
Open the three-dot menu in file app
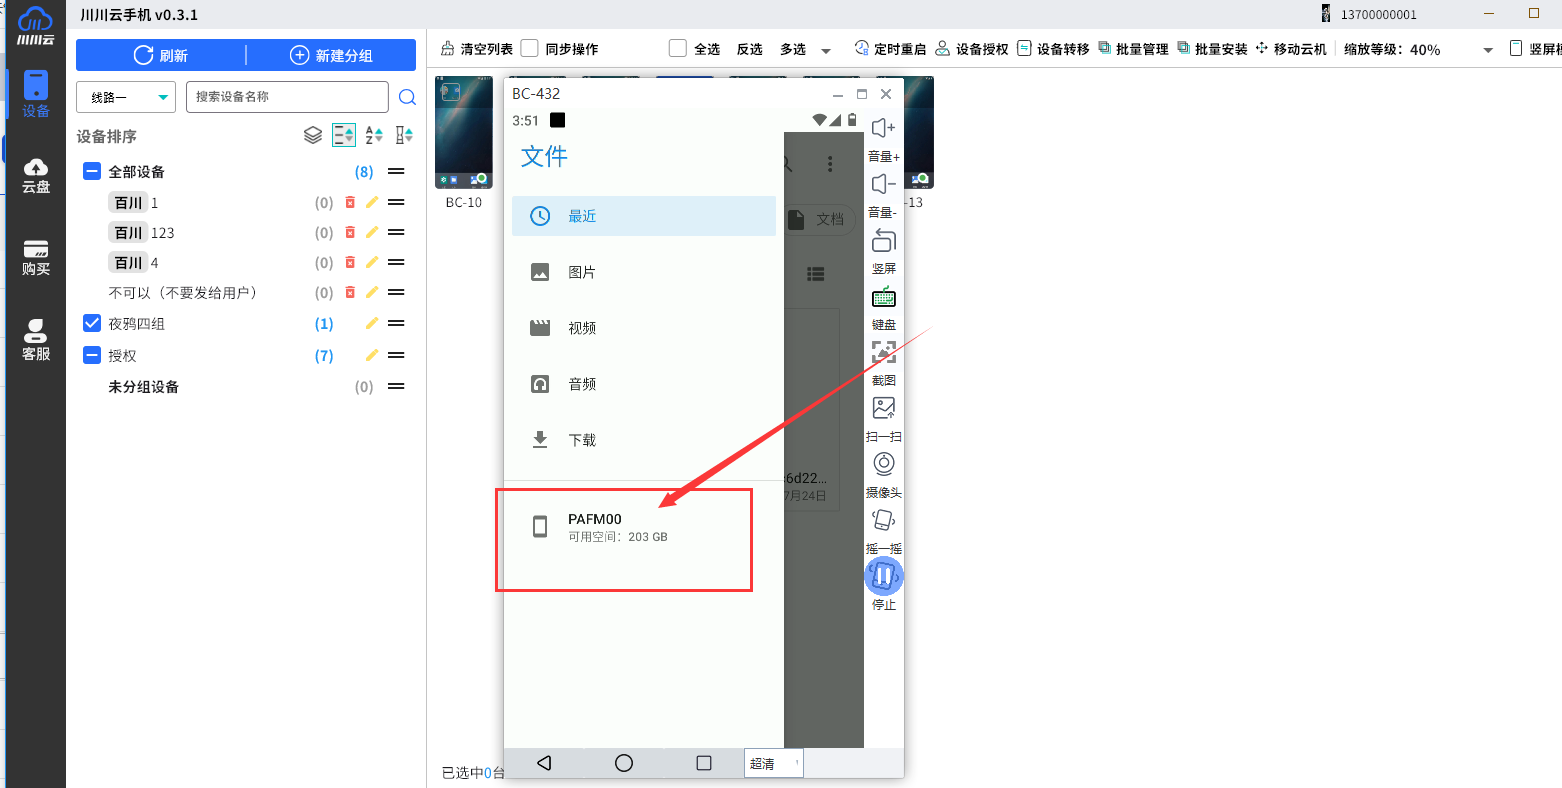[x=829, y=164]
